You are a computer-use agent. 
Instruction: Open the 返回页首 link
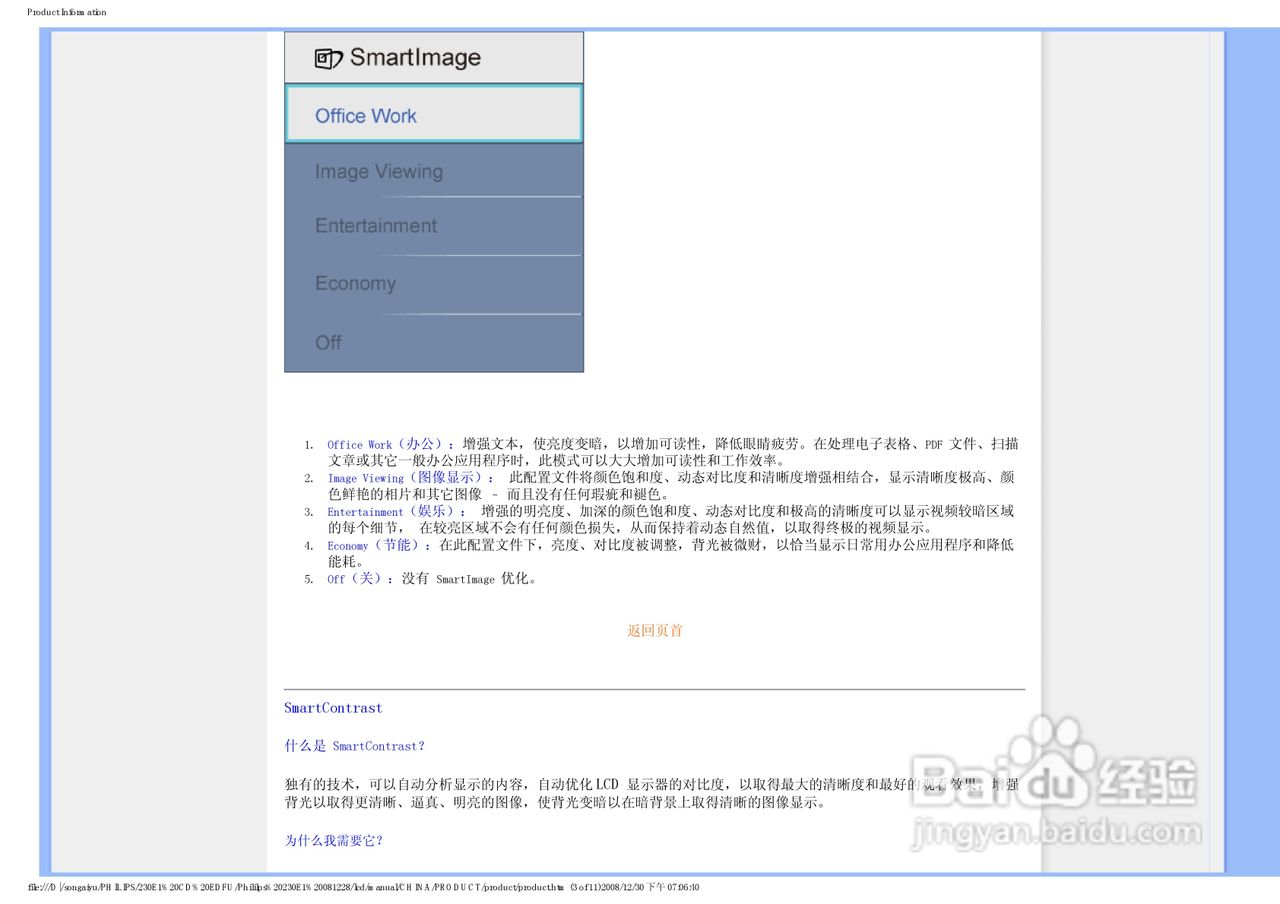(x=655, y=631)
